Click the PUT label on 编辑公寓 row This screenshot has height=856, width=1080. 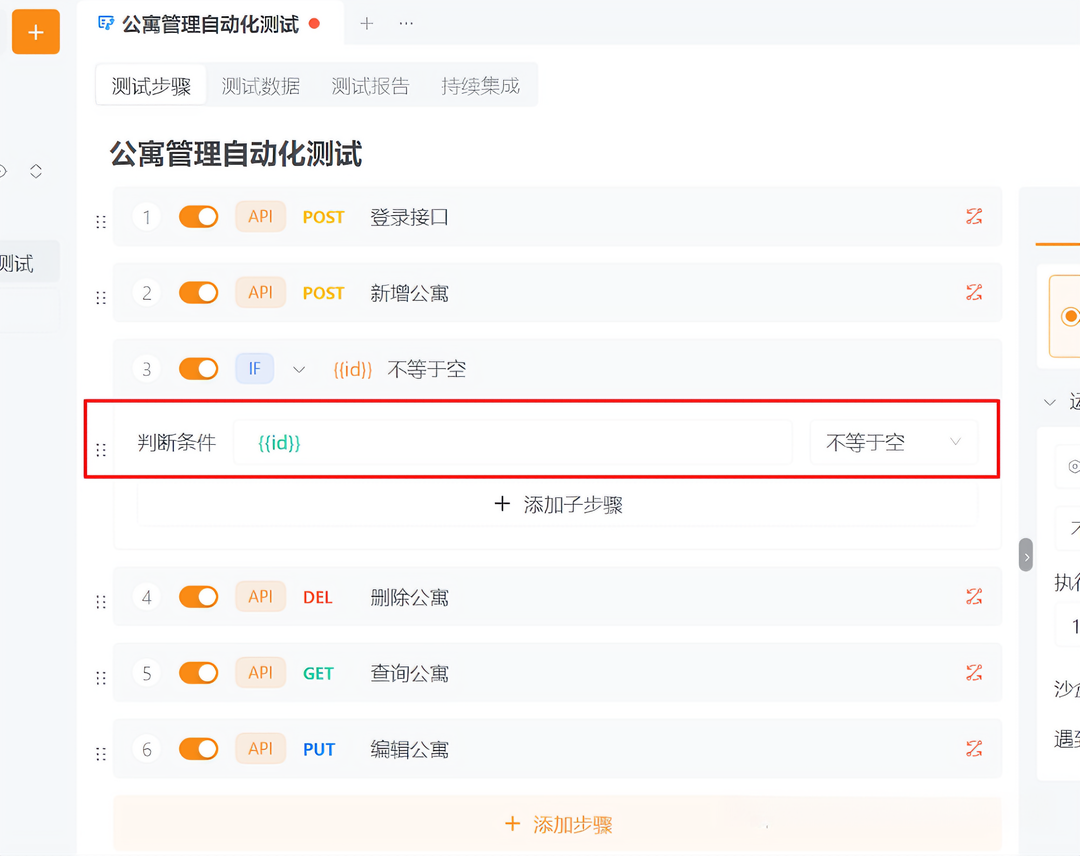(x=319, y=749)
